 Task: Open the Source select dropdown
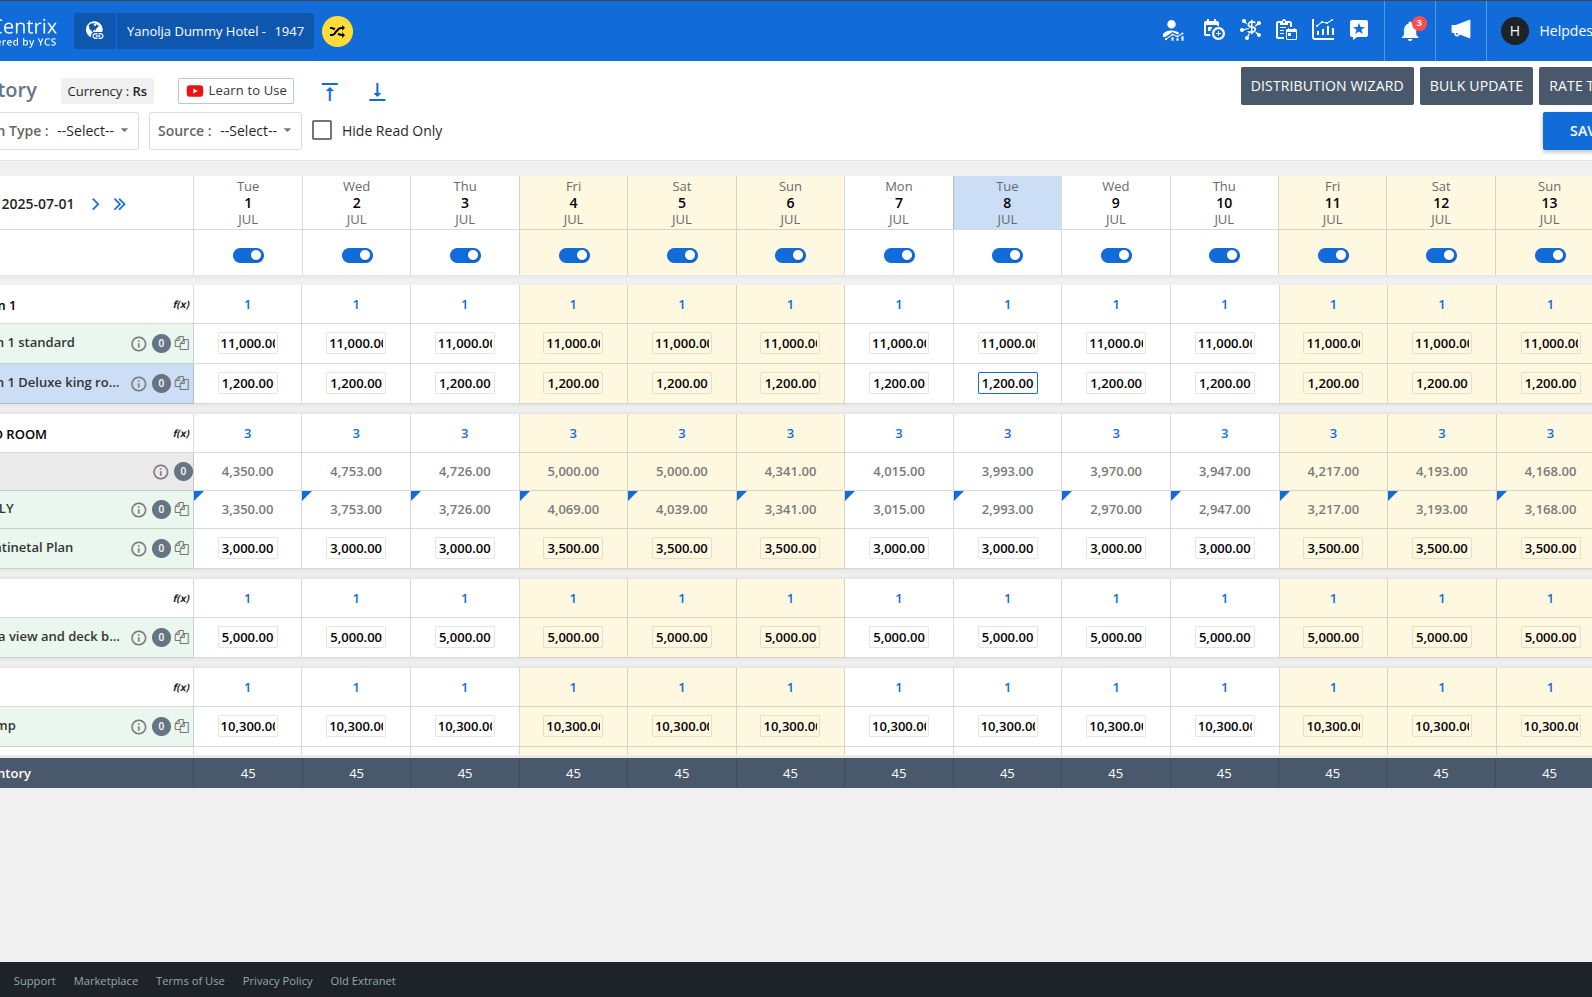click(225, 131)
